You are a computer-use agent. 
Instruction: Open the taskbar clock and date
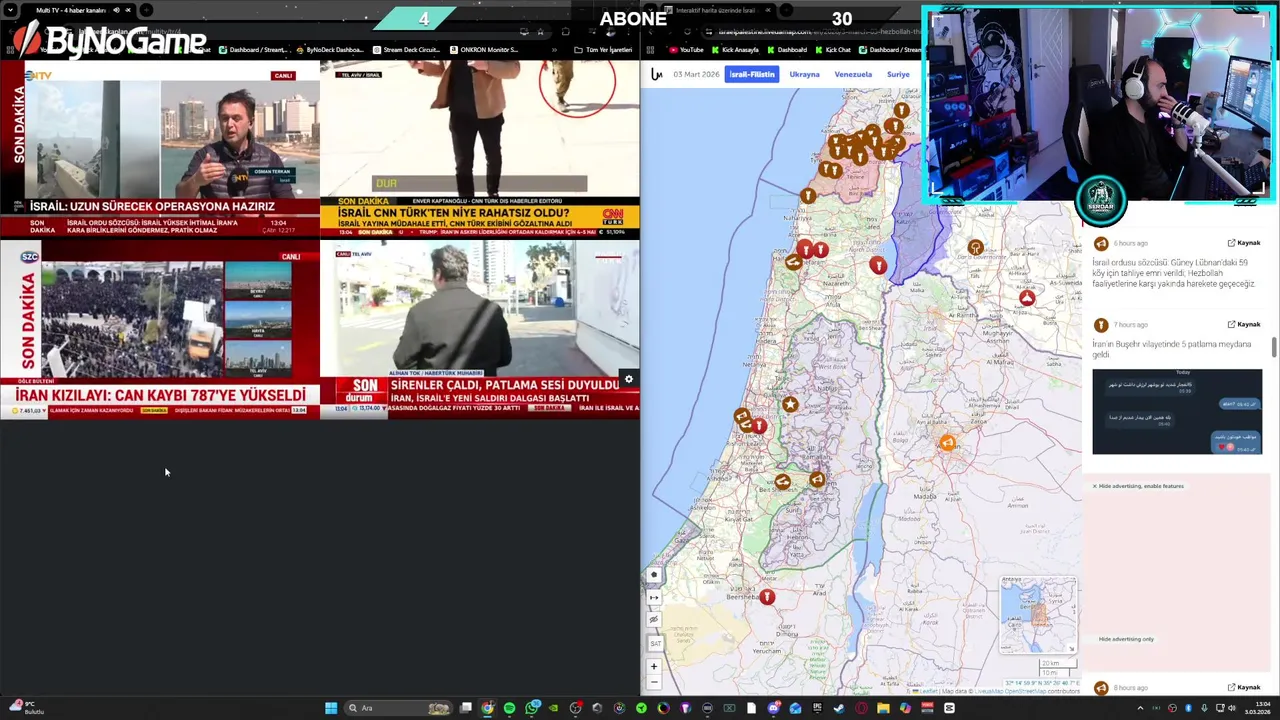click(1257, 708)
